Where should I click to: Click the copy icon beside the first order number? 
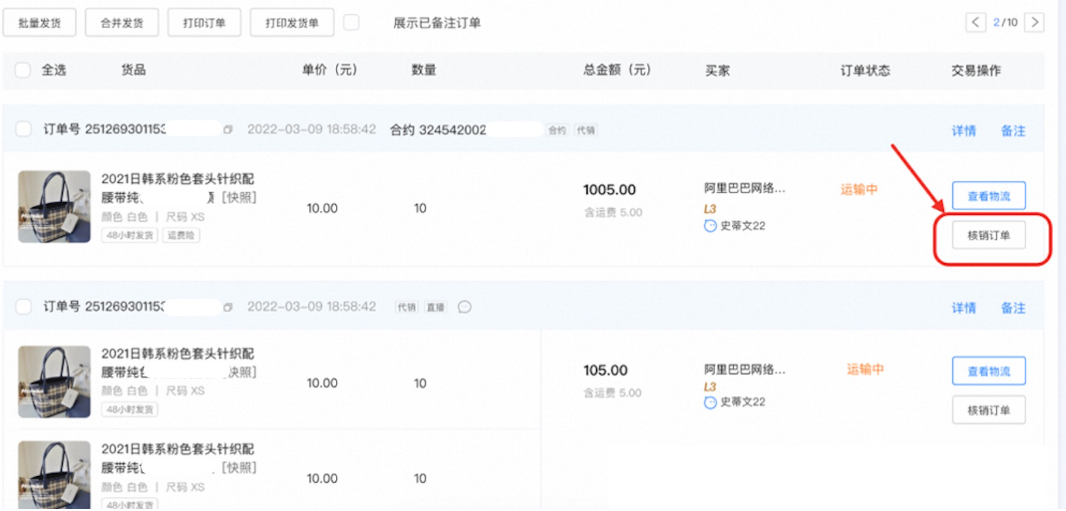tap(228, 130)
